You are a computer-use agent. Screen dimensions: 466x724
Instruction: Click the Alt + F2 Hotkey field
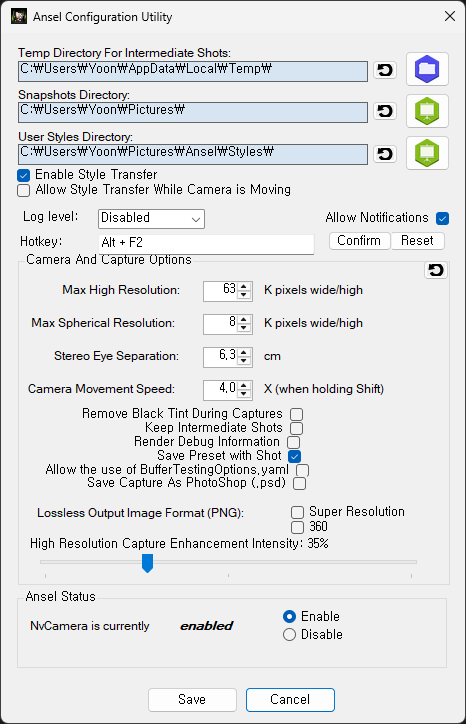point(206,243)
